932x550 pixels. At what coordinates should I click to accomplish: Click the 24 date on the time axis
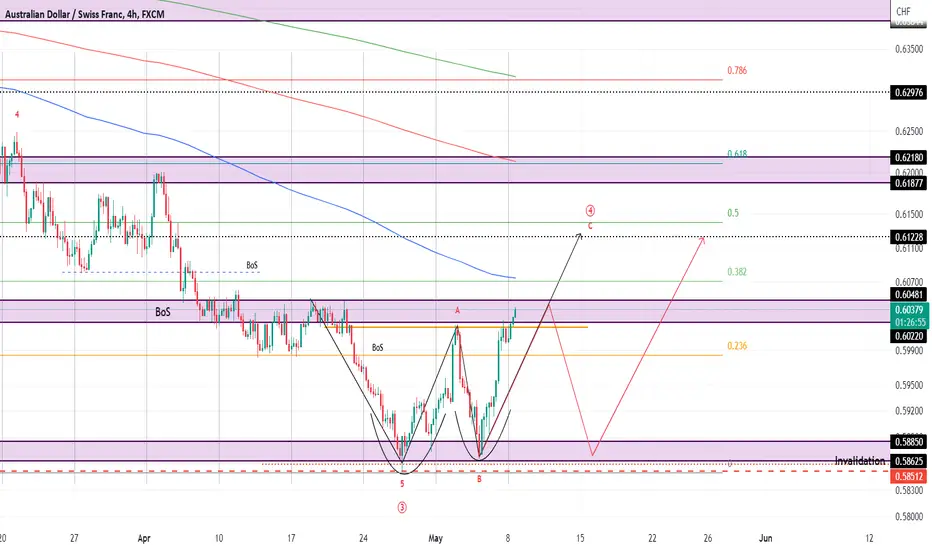(363, 538)
